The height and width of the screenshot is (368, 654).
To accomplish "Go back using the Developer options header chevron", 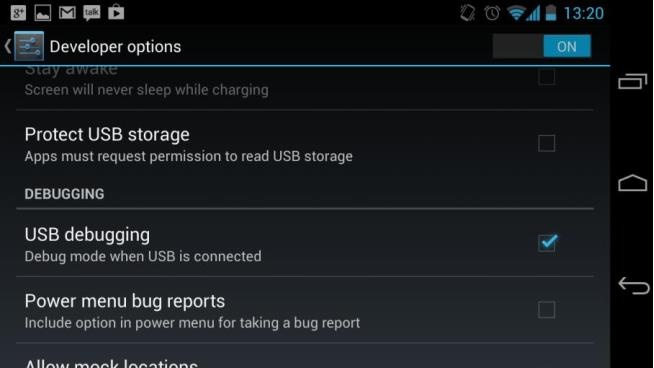I will (x=8, y=46).
